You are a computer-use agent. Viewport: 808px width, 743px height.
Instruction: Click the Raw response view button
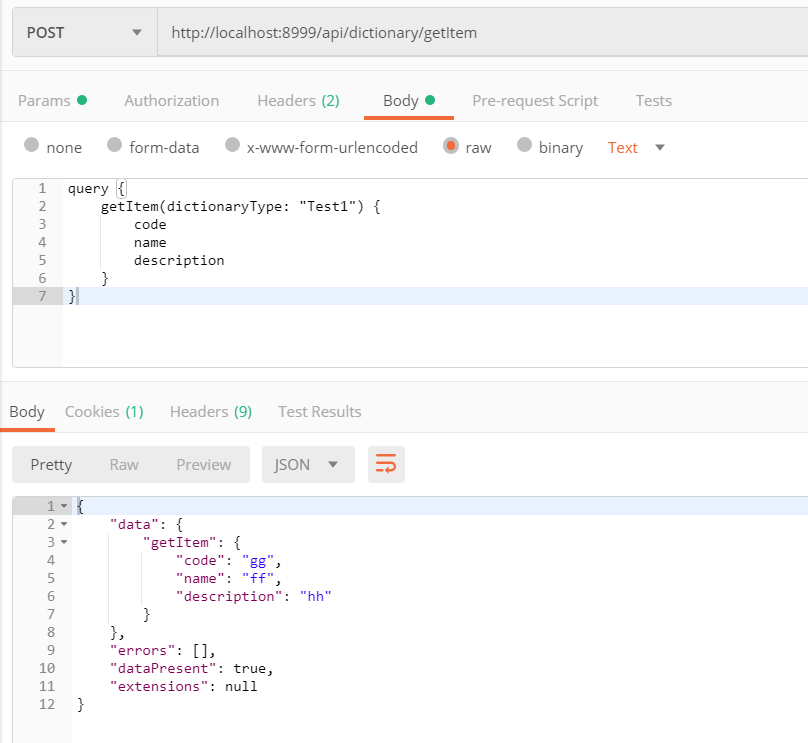click(x=124, y=465)
